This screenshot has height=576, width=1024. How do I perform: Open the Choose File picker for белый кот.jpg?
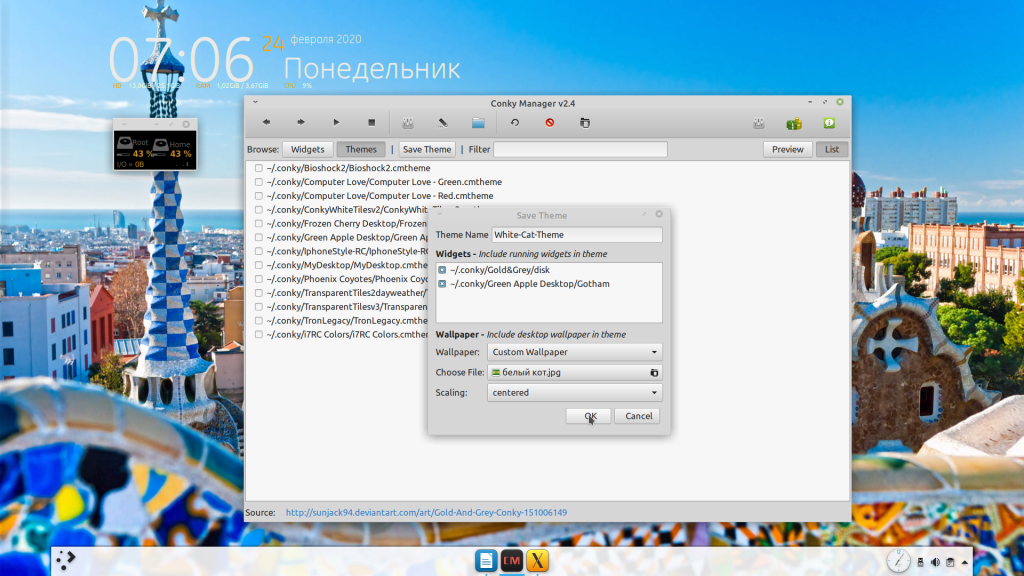click(575, 372)
